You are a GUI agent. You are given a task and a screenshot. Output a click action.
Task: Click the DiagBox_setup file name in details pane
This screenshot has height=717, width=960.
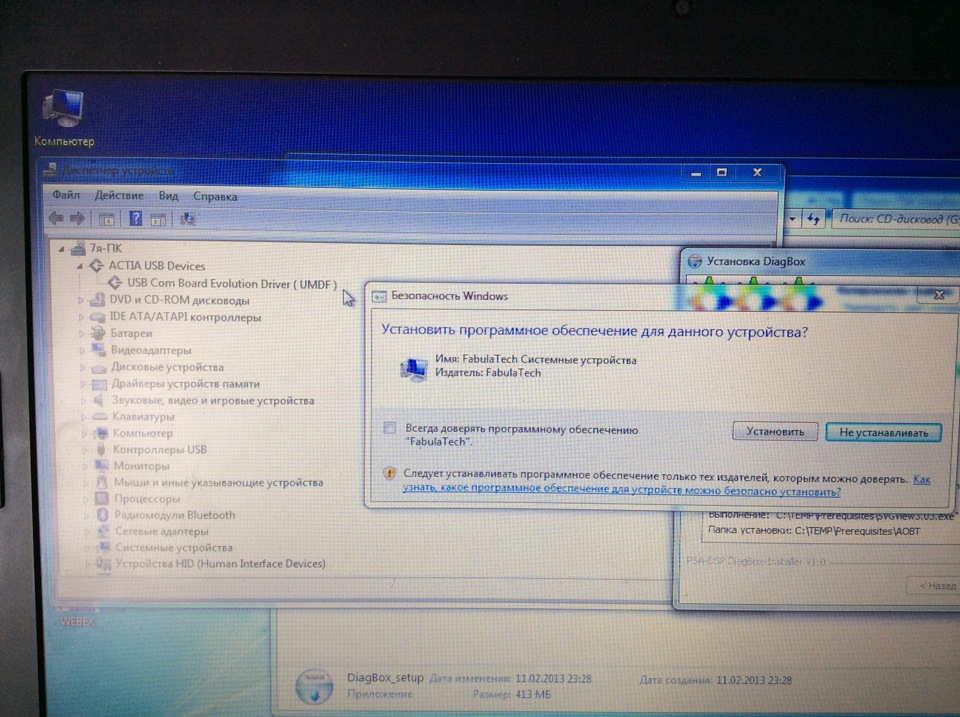point(385,678)
